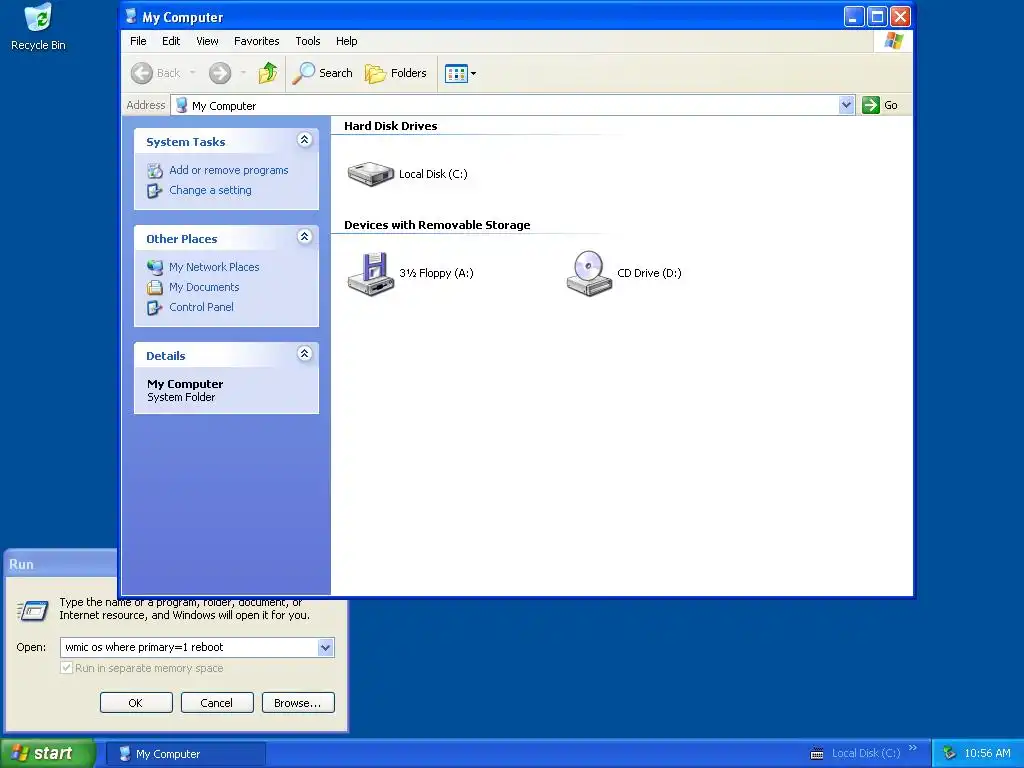The height and width of the screenshot is (768, 1024).
Task: Click Control Panel icon in Other Places
Action: pyautogui.click(x=155, y=308)
